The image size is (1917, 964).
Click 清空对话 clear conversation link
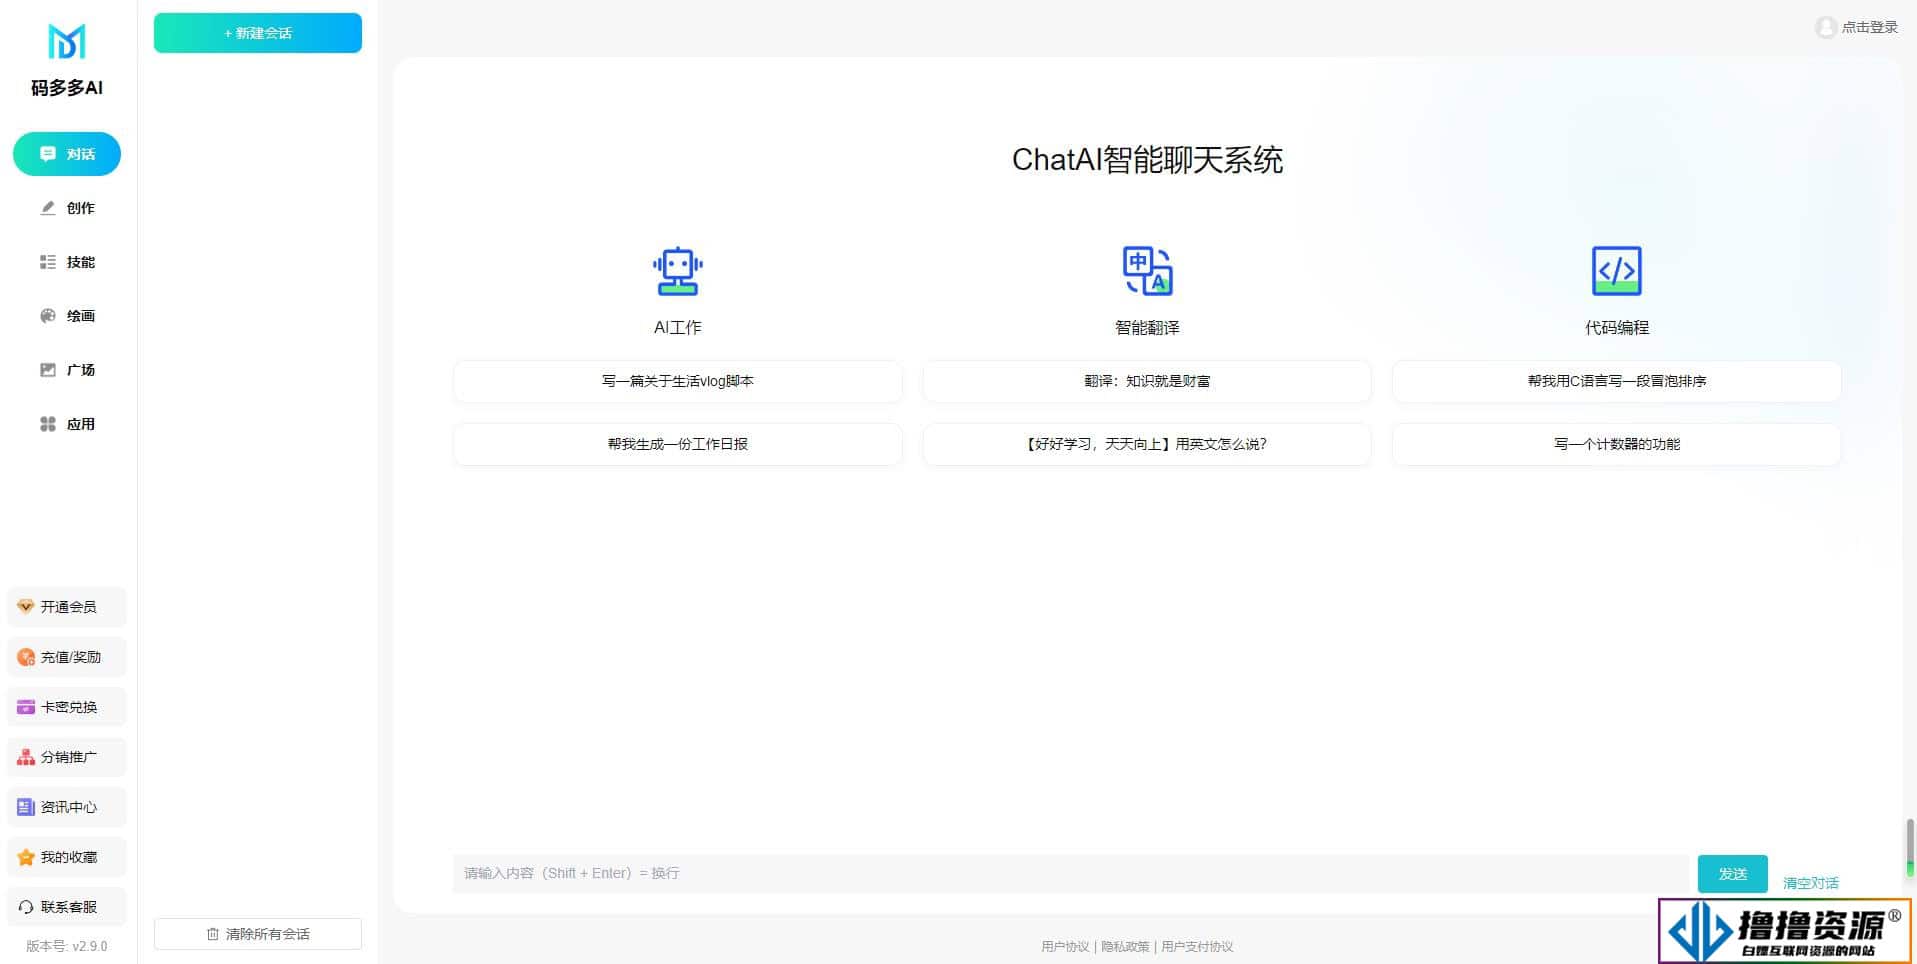pyautogui.click(x=1811, y=883)
